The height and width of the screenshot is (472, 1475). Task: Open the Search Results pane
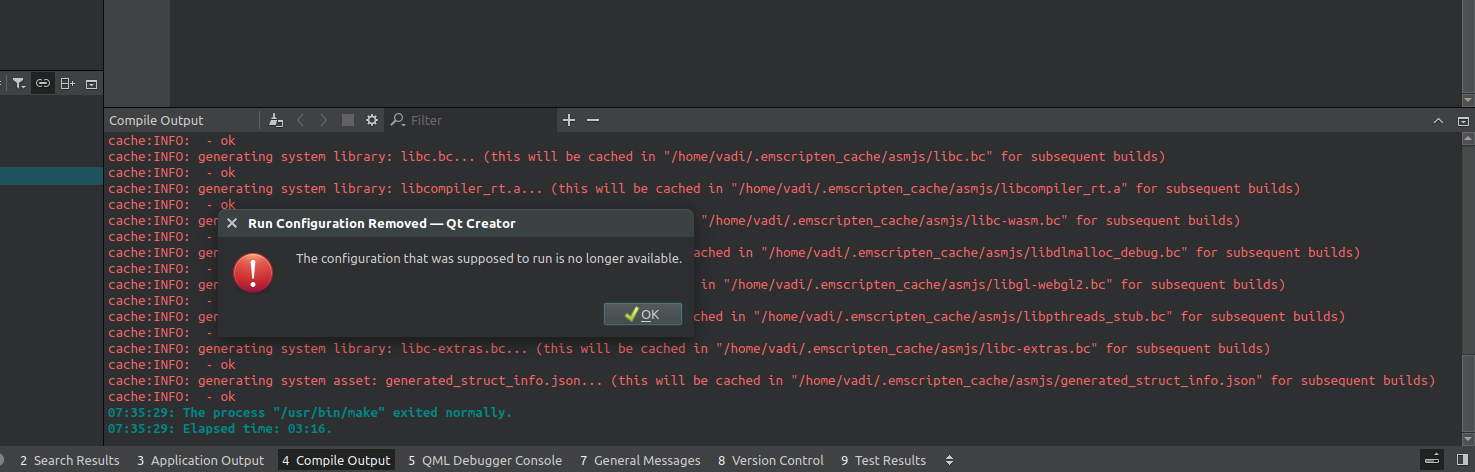pos(69,460)
